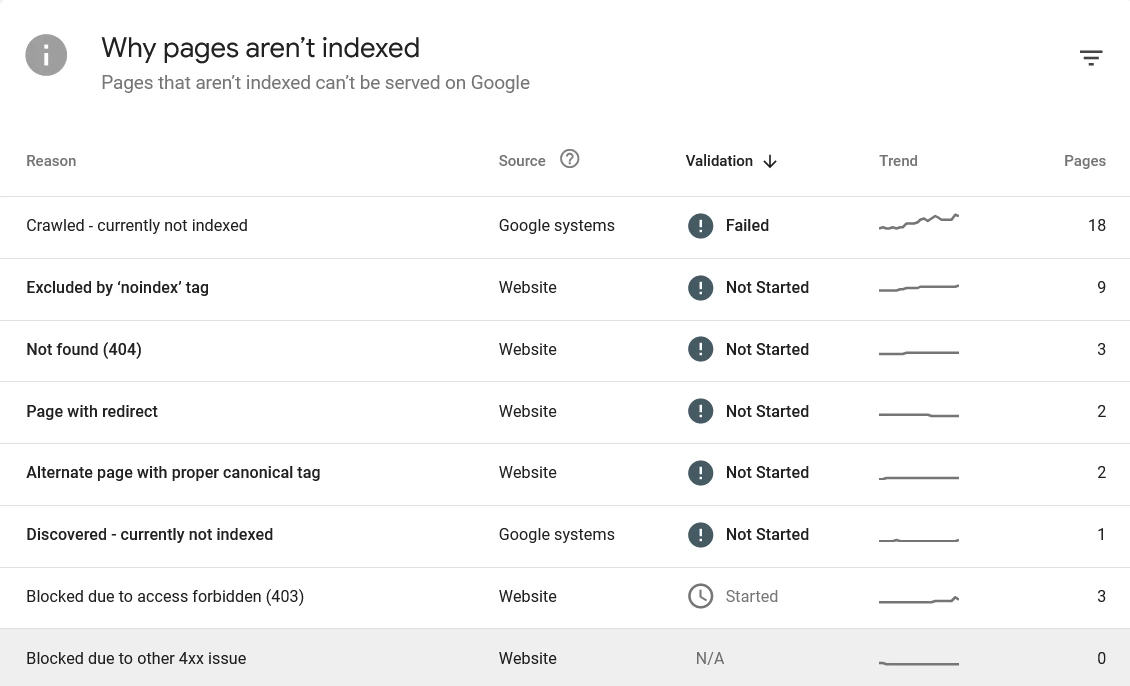Open the 'Page with redirect' reason

point(92,411)
